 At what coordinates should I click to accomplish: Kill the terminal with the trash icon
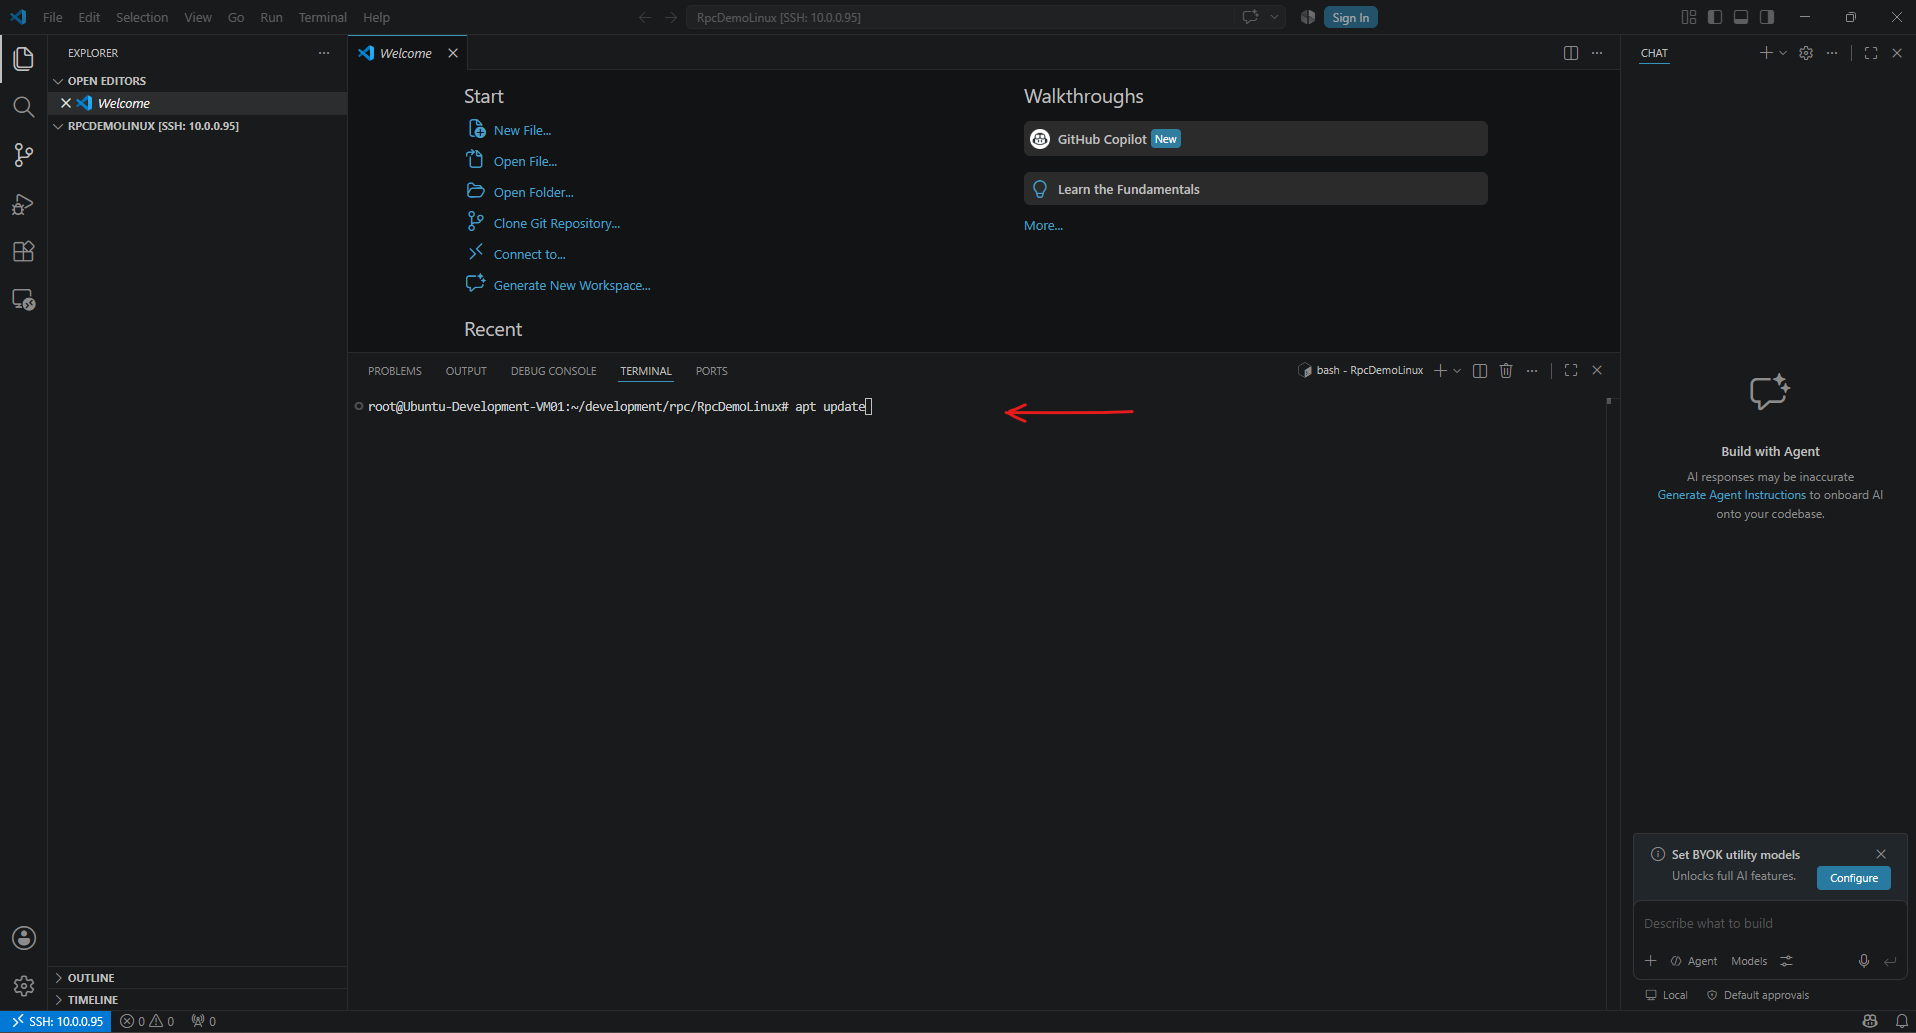1506,370
